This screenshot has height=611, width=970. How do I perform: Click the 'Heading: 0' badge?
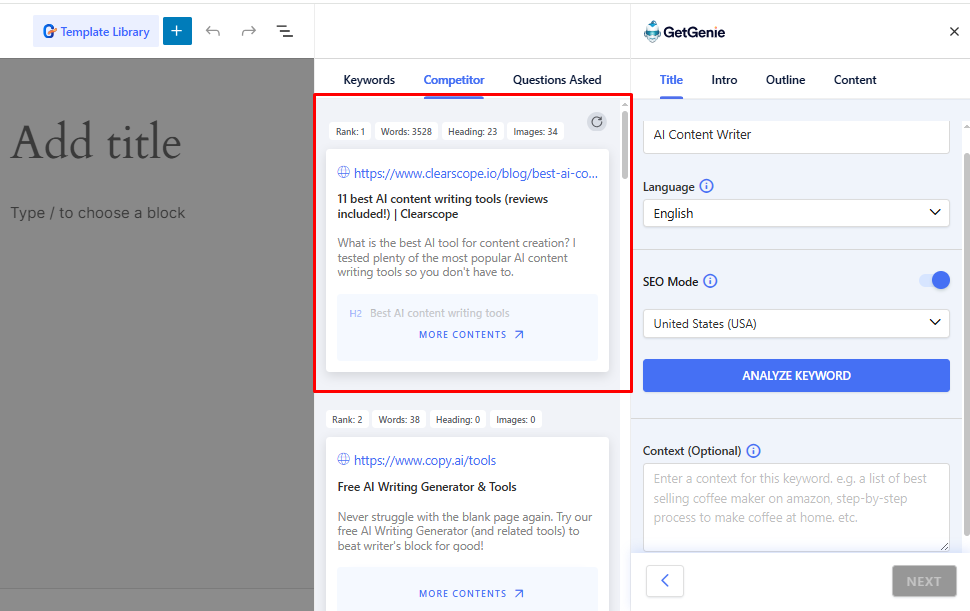coord(458,419)
